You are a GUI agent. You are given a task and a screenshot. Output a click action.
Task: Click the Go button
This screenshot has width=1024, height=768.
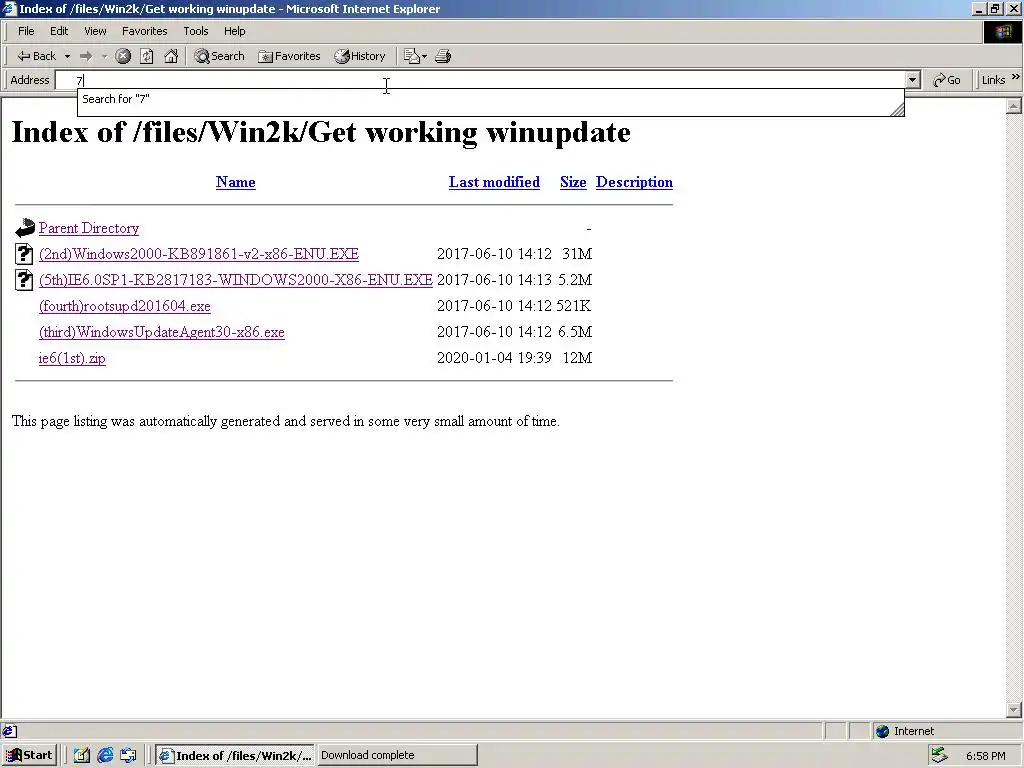[947, 80]
